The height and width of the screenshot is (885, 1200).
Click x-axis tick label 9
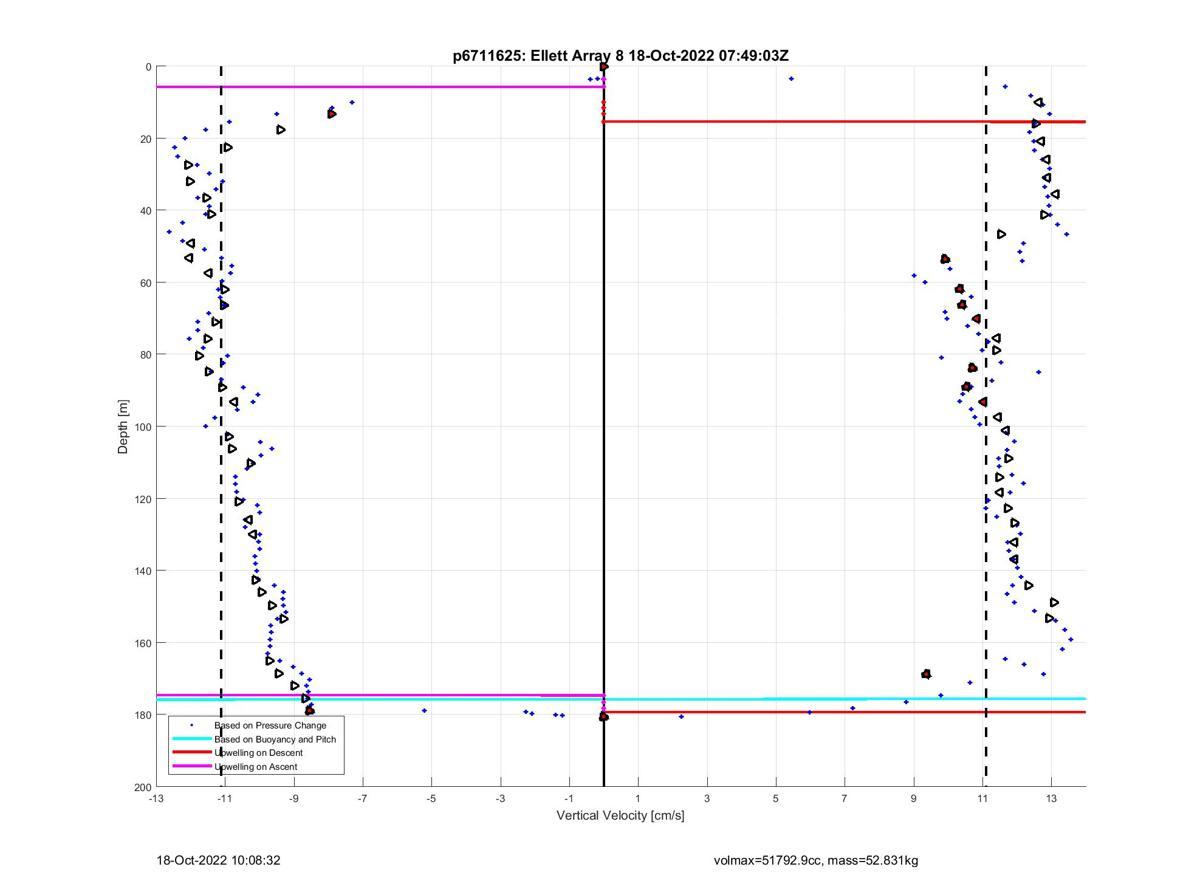(x=914, y=798)
